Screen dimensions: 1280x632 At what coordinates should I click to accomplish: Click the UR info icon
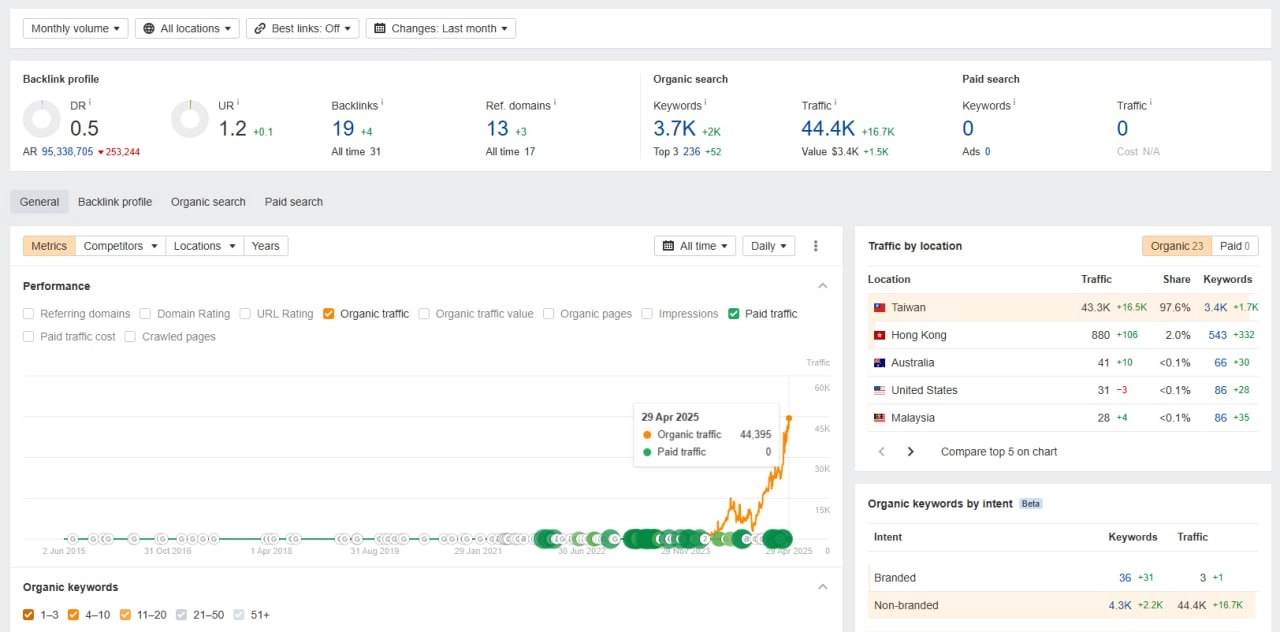(x=238, y=102)
